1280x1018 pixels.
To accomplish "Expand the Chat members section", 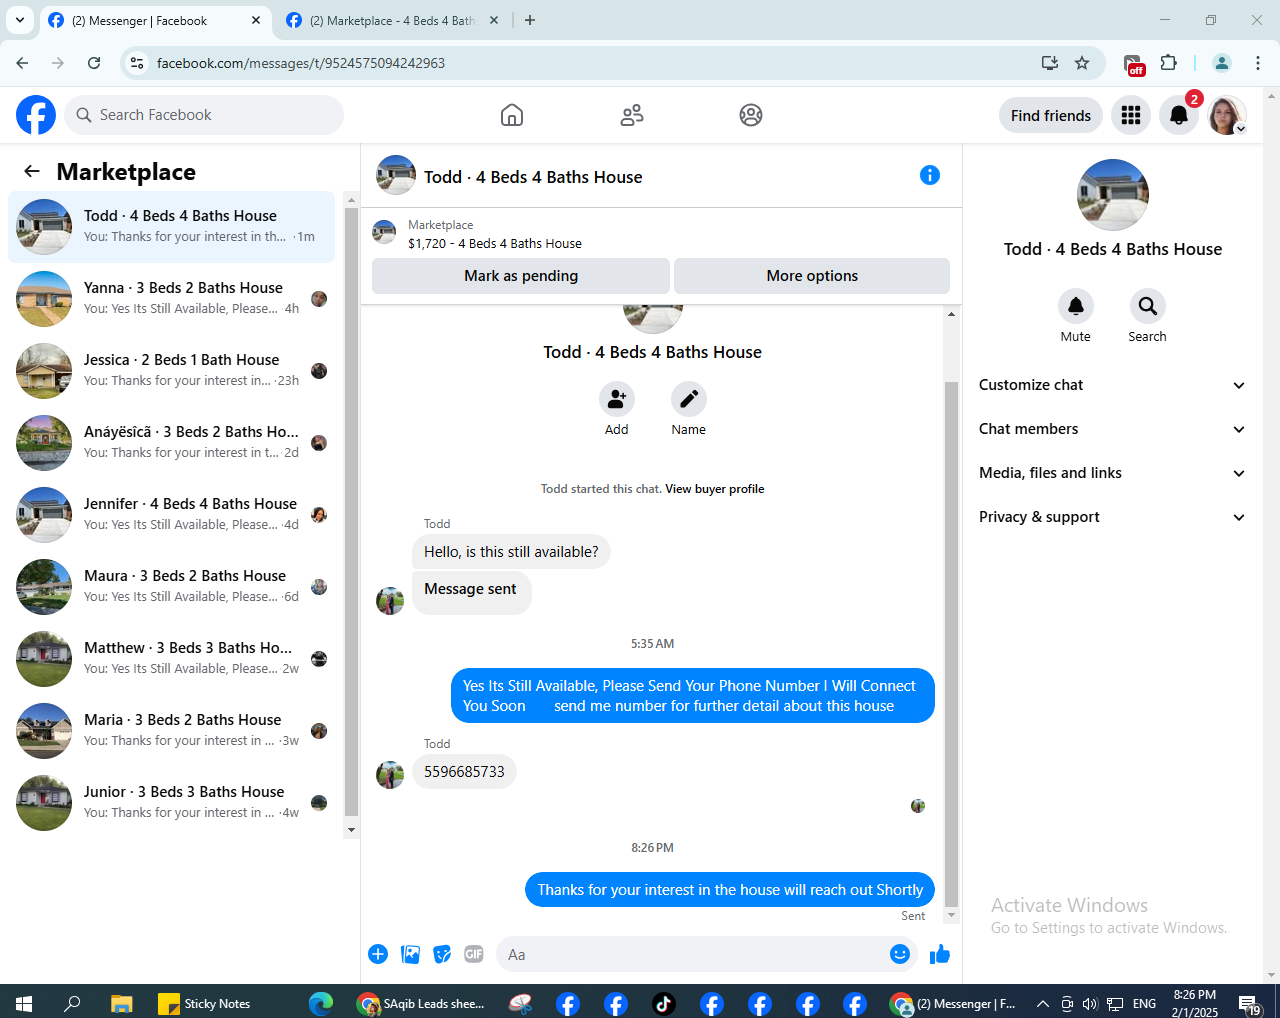I will pyautogui.click(x=1112, y=429).
